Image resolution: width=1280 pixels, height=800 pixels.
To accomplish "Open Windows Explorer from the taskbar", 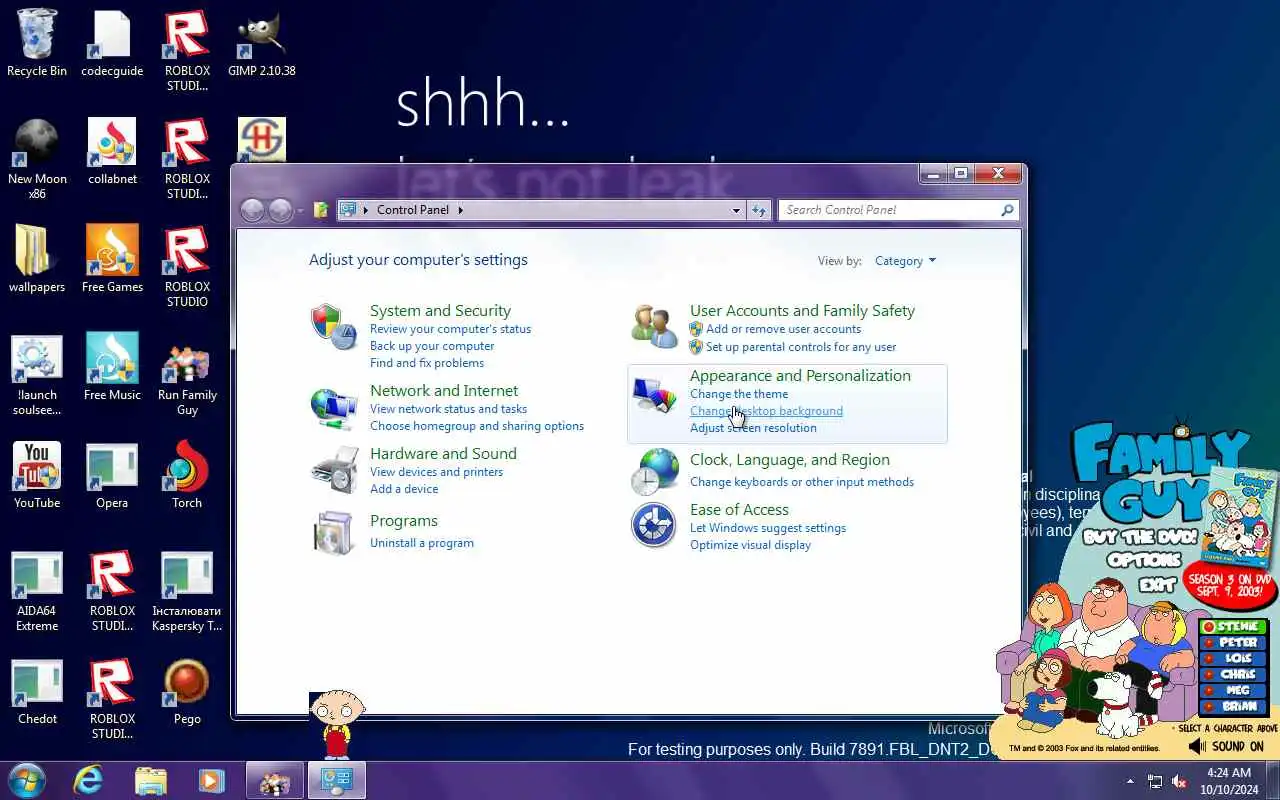I will [x=150, y=780].
